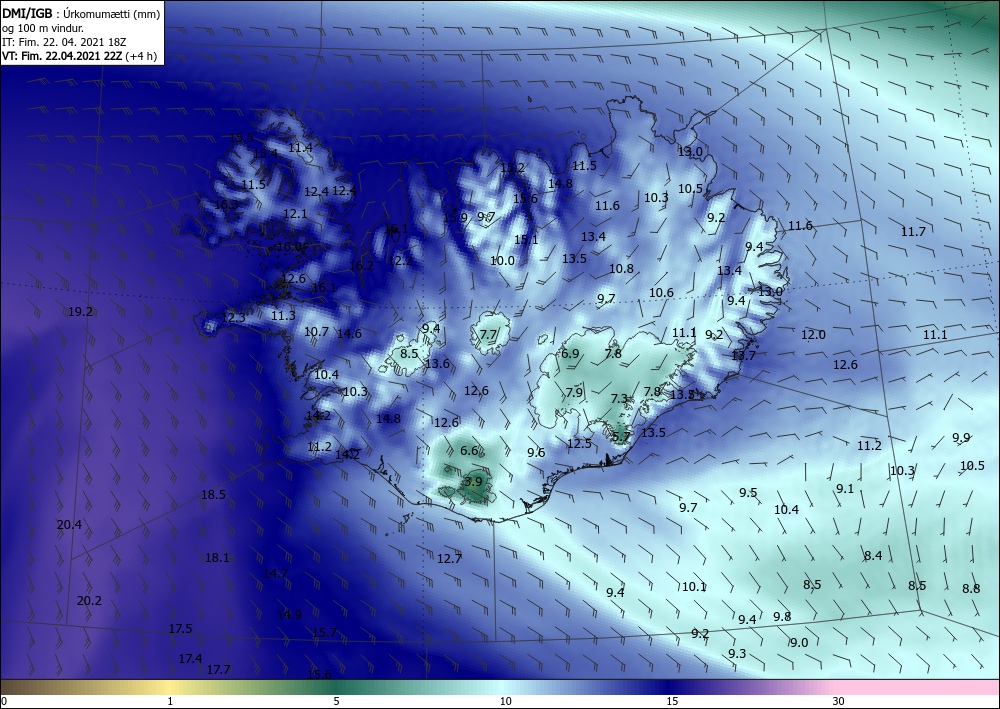Click the map value 10.1
This screenshot has height=709, width=1000.
coord(694,587)
